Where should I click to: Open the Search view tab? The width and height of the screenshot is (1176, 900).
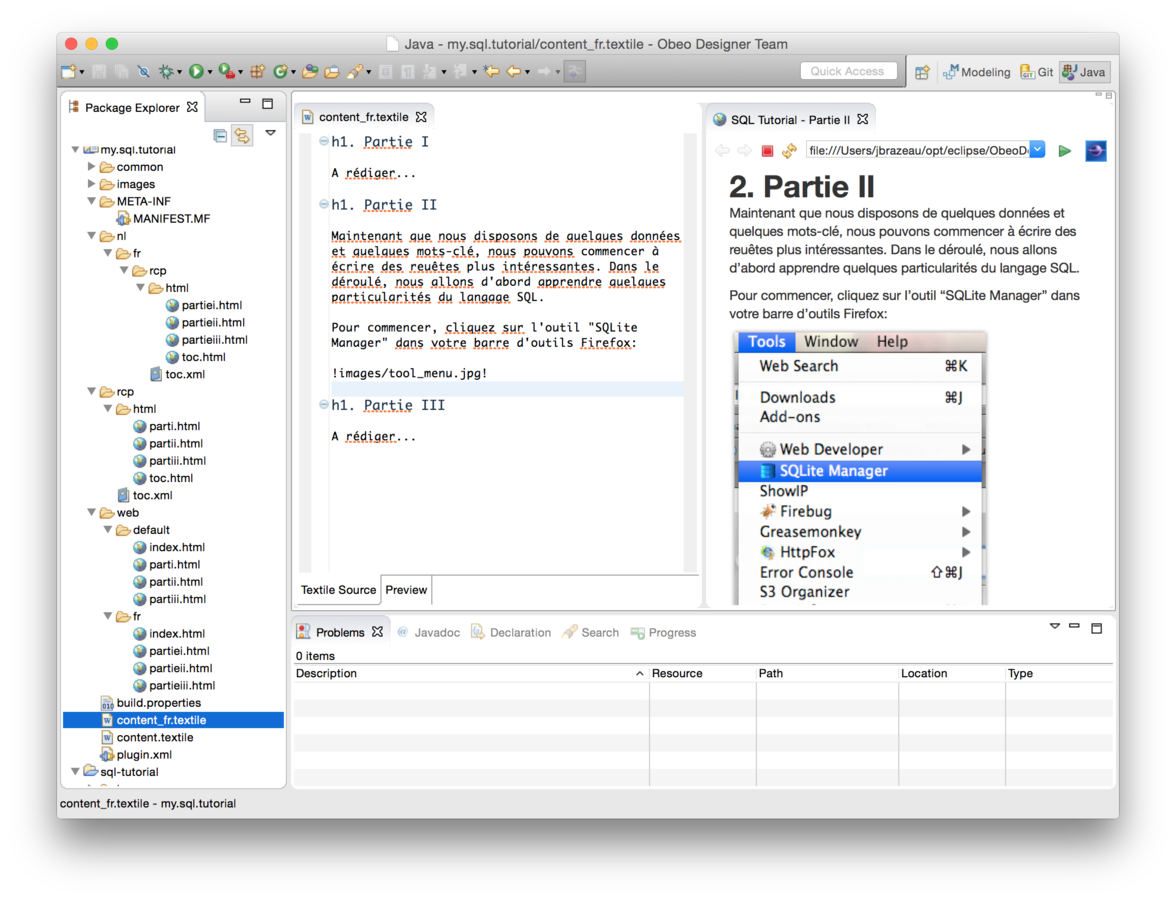click(x=591, y=632)
